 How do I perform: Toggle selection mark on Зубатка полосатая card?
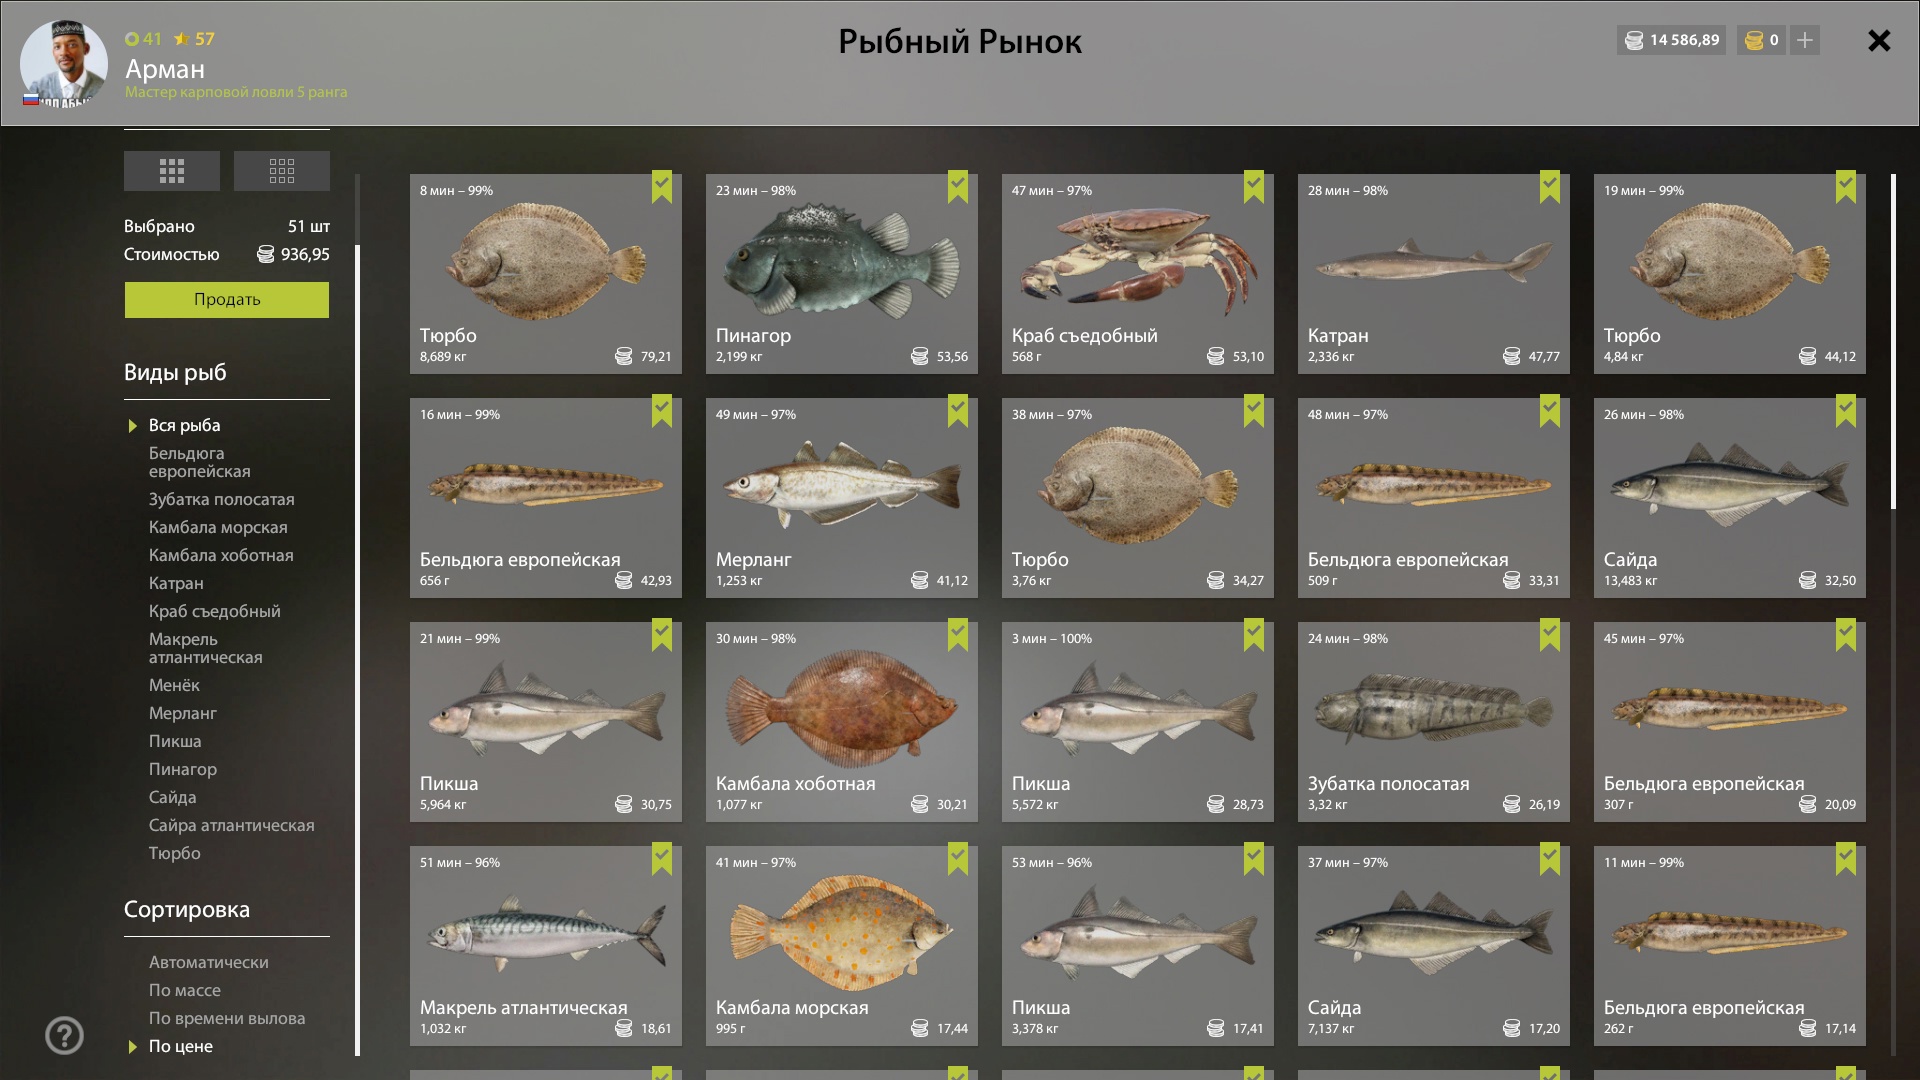pos(1550,635)
